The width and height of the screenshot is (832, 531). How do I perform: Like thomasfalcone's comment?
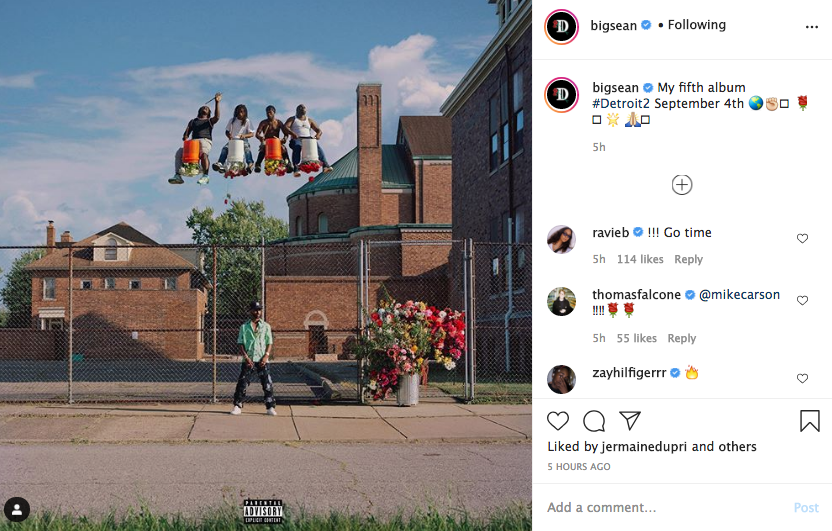pos(802,300)
